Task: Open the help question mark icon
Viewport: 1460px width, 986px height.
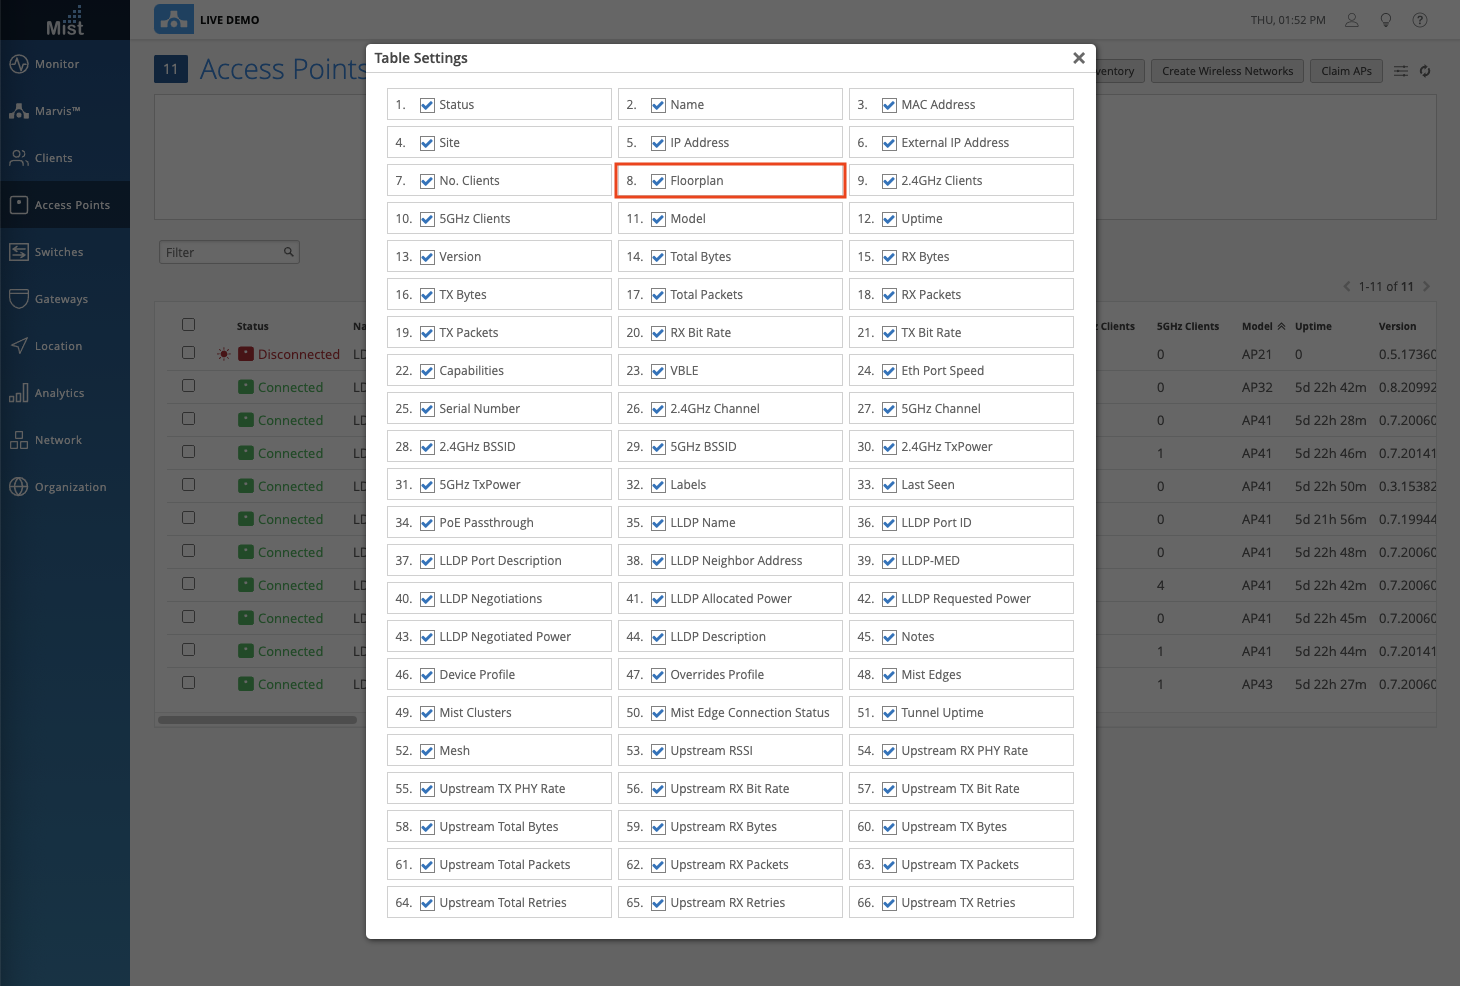Action: coord(1420,20)
